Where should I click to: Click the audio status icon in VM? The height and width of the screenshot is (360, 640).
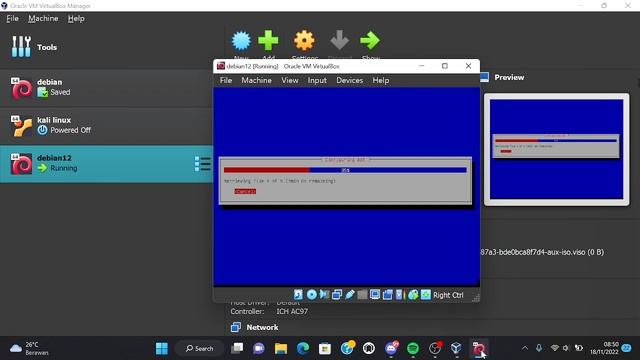click(x=324, y=295)
